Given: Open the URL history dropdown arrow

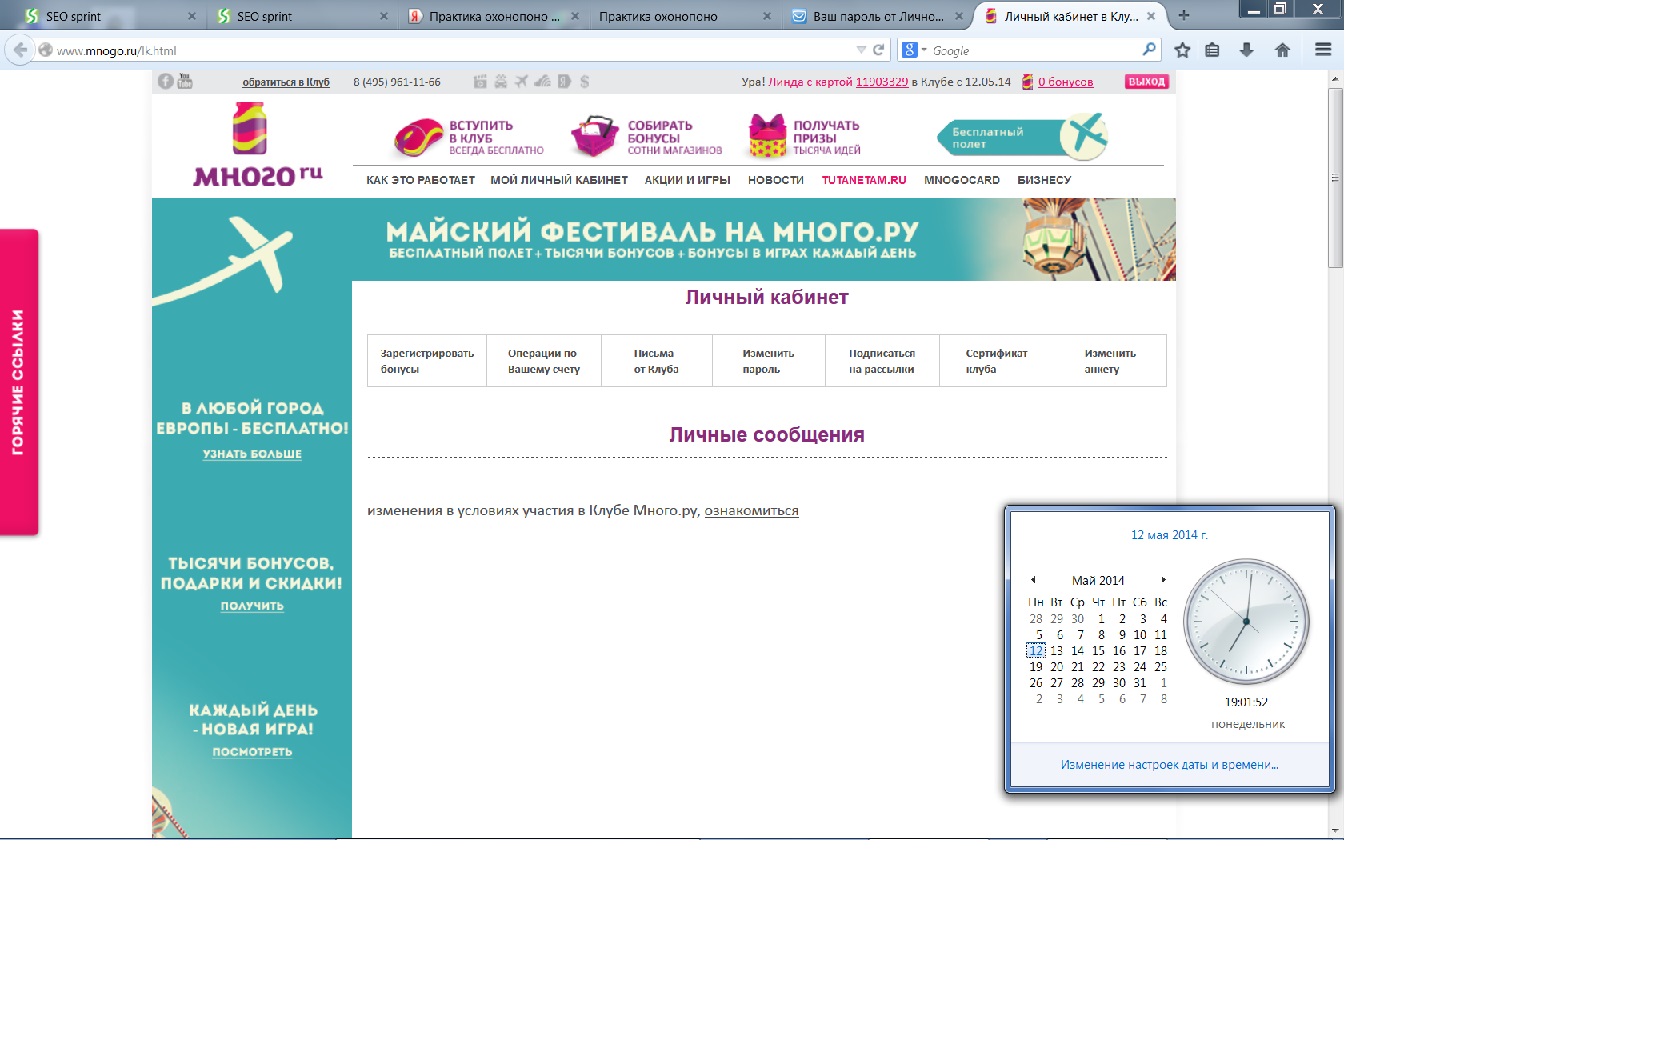Looking at the screenshot, I should pos(861,50).
